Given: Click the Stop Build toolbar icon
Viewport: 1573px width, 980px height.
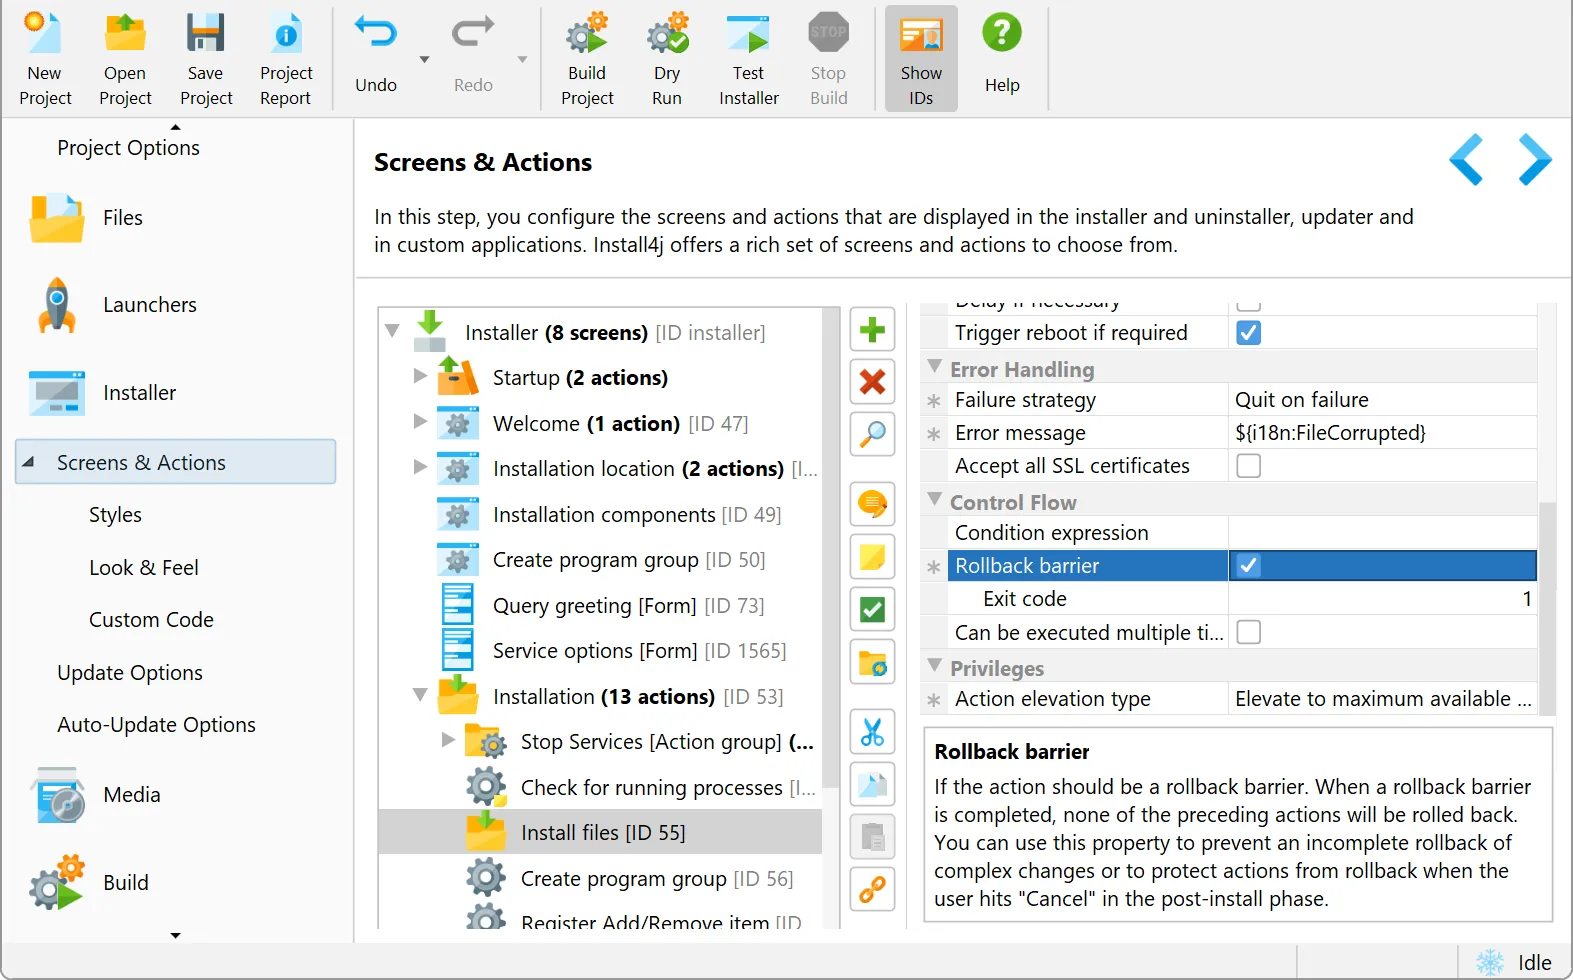Looking at the screenshot, I should coord(828,58).
